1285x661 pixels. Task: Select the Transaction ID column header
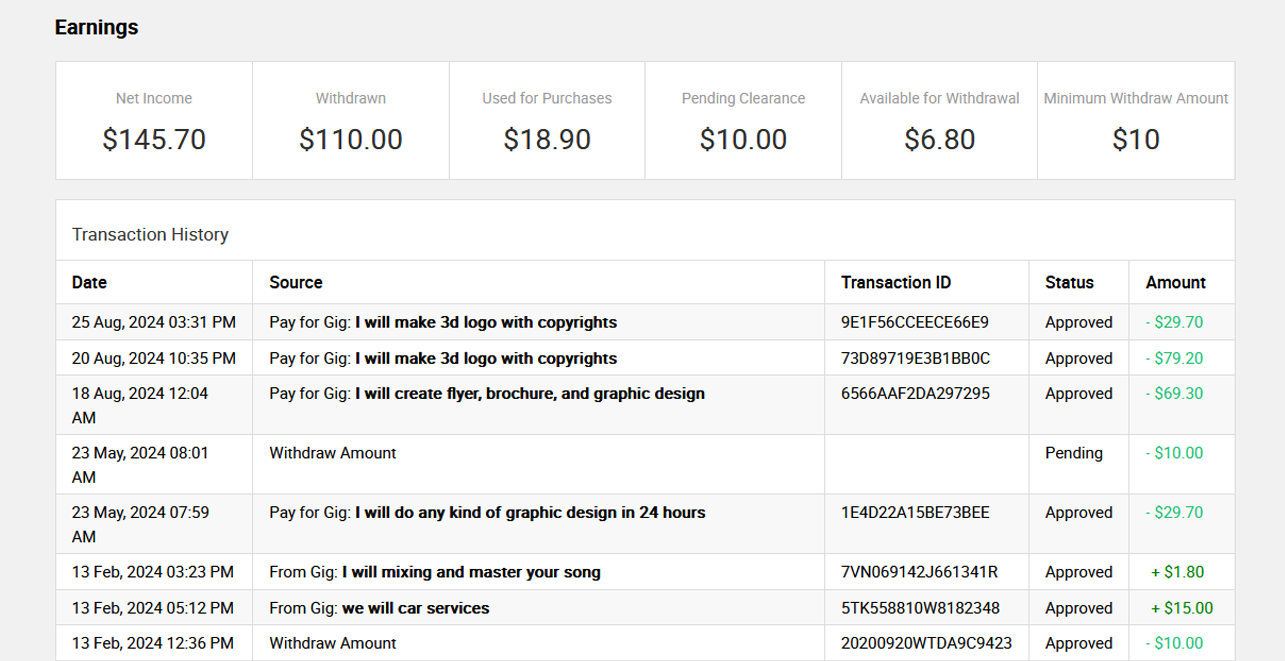[x=896, y=282]
